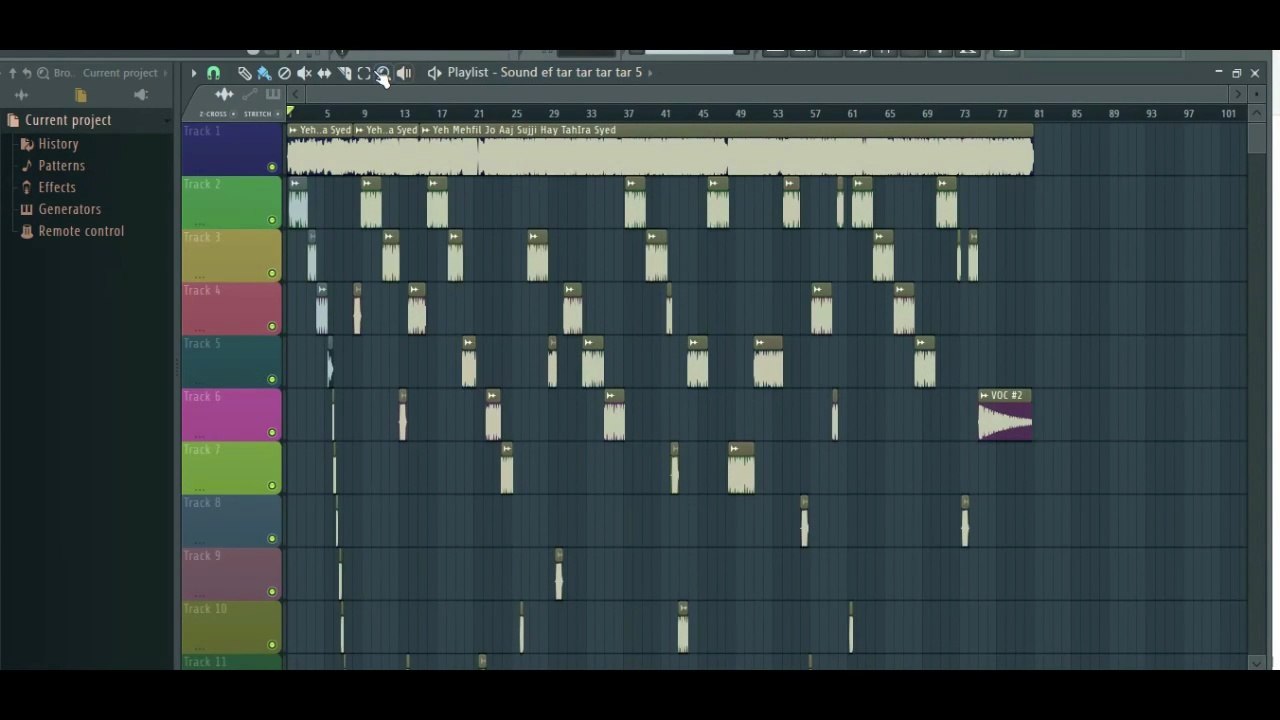Image resolution: width=1280 pixels, height=720 pixels.
Task: Select the Delete tool in playlist toolbar
Action: tap(284, 73)
